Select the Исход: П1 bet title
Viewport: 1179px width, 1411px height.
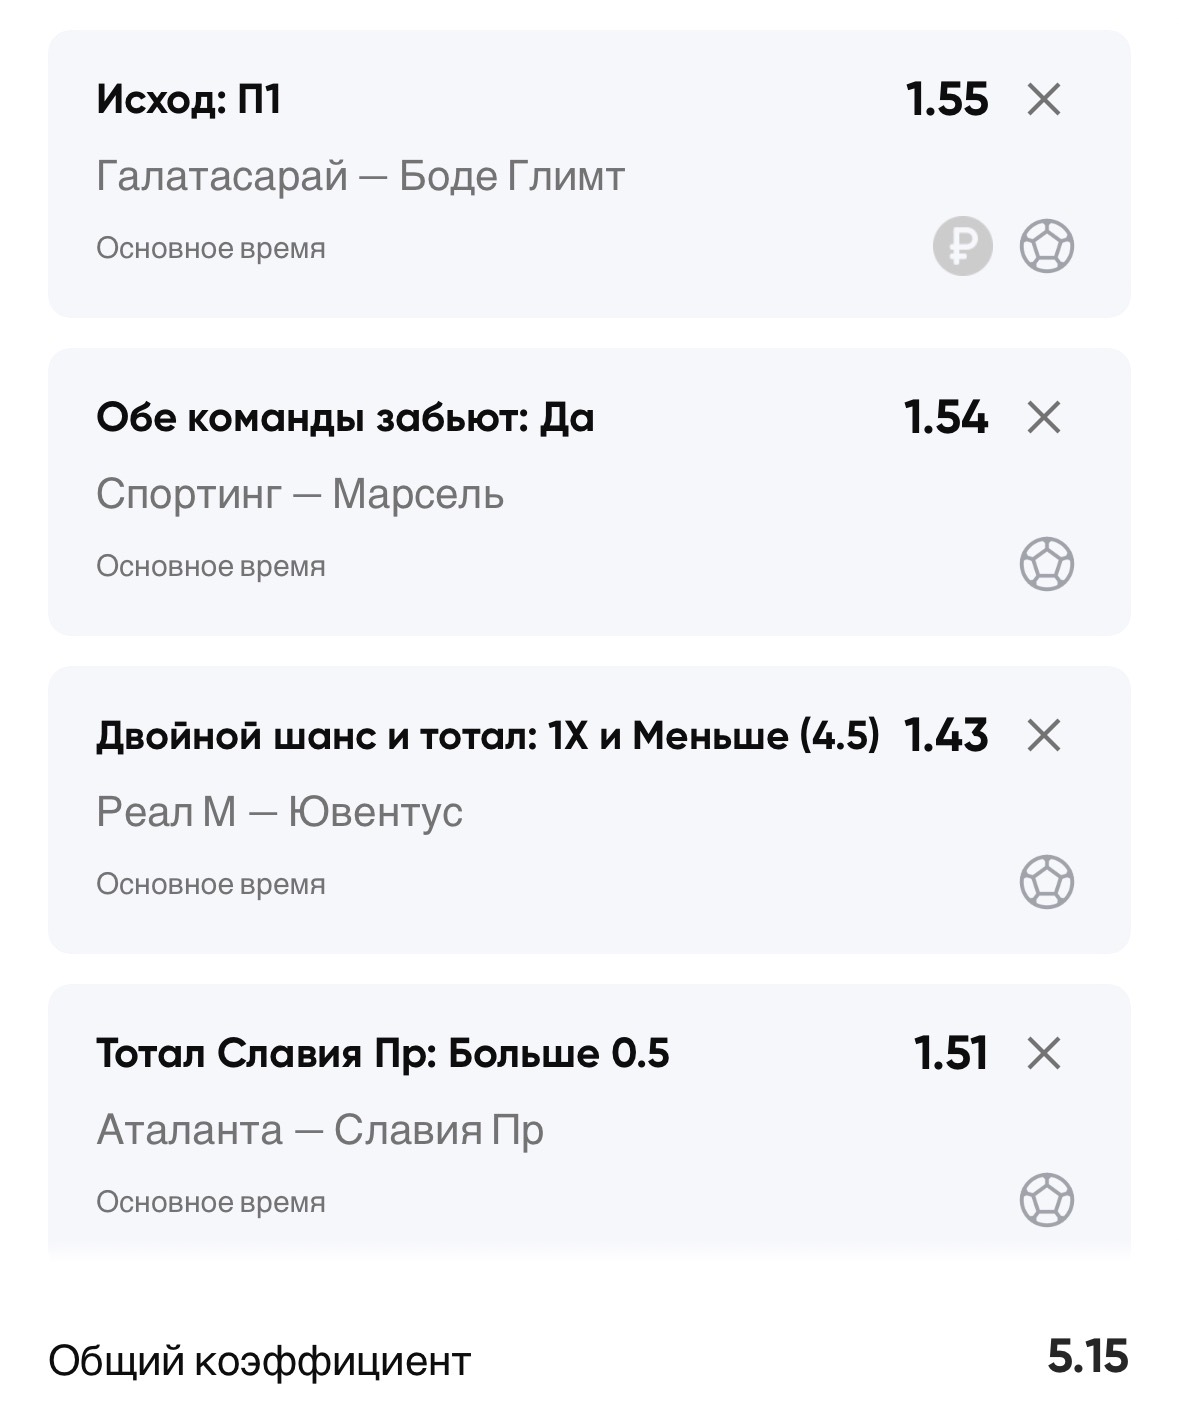click(188, 100)
